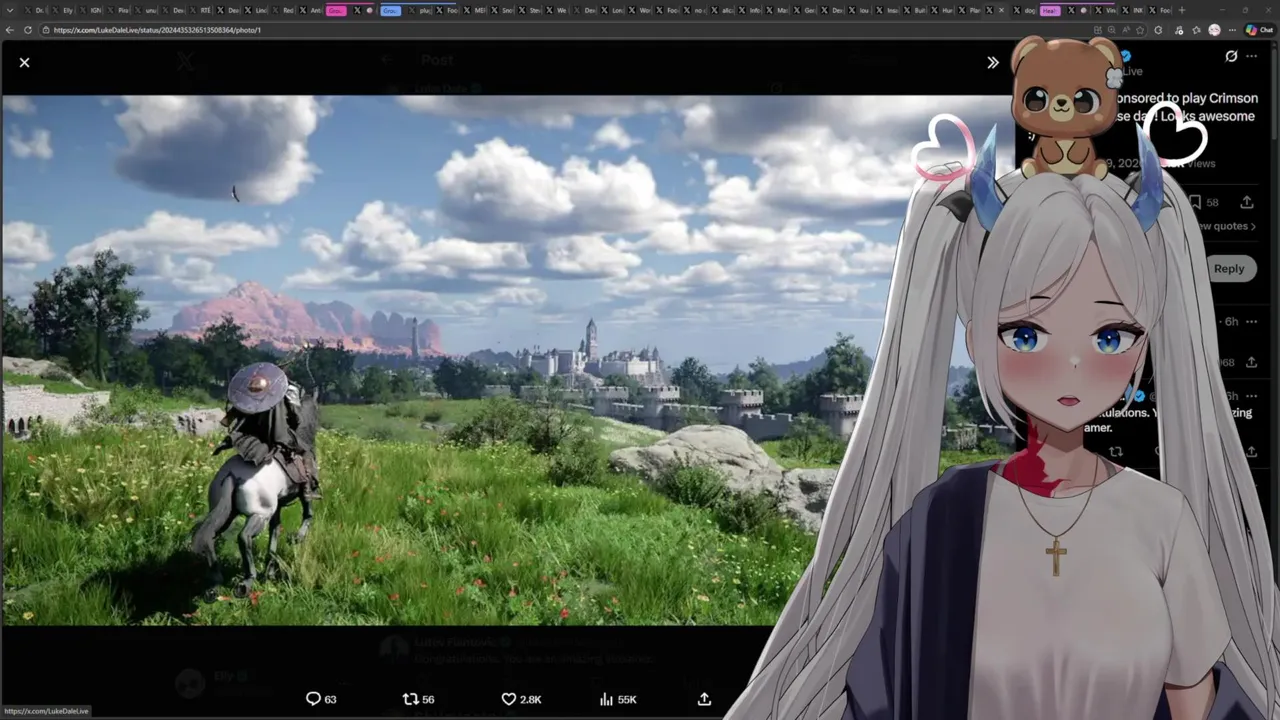The image size is (1280, 720).
Task: Click the Reply button
Action: (1229, 268)
